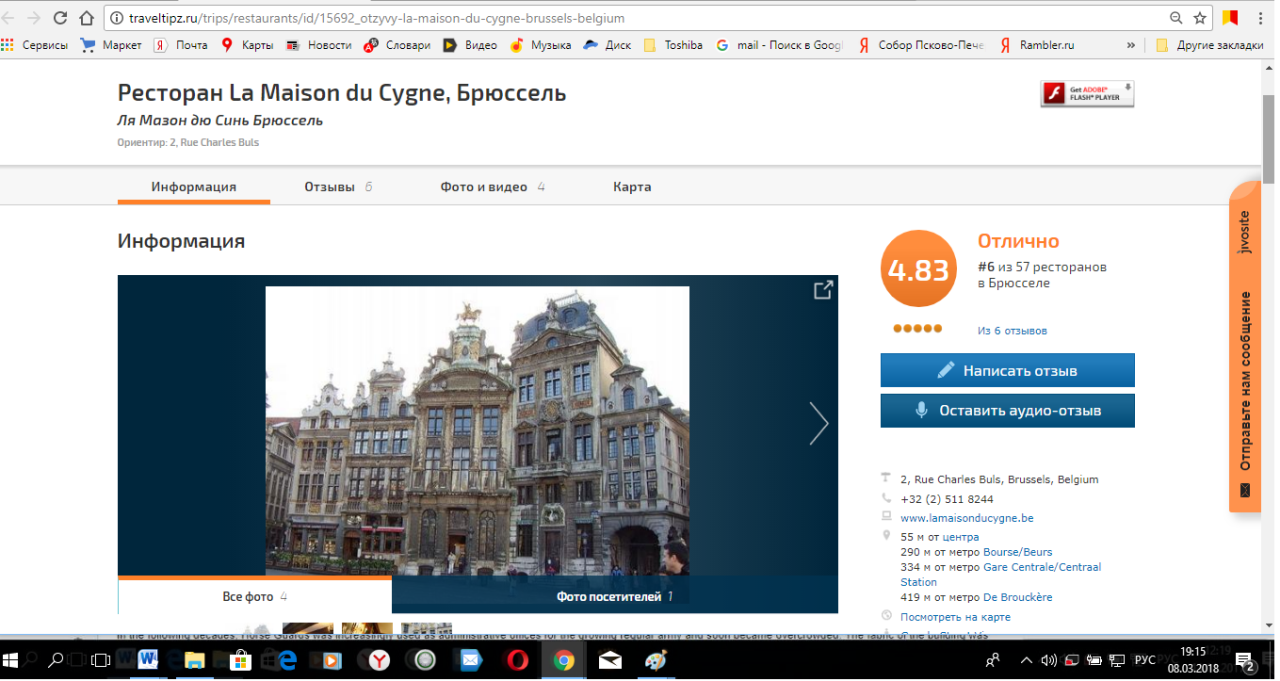Select the Все фото tab

(255, 596)
